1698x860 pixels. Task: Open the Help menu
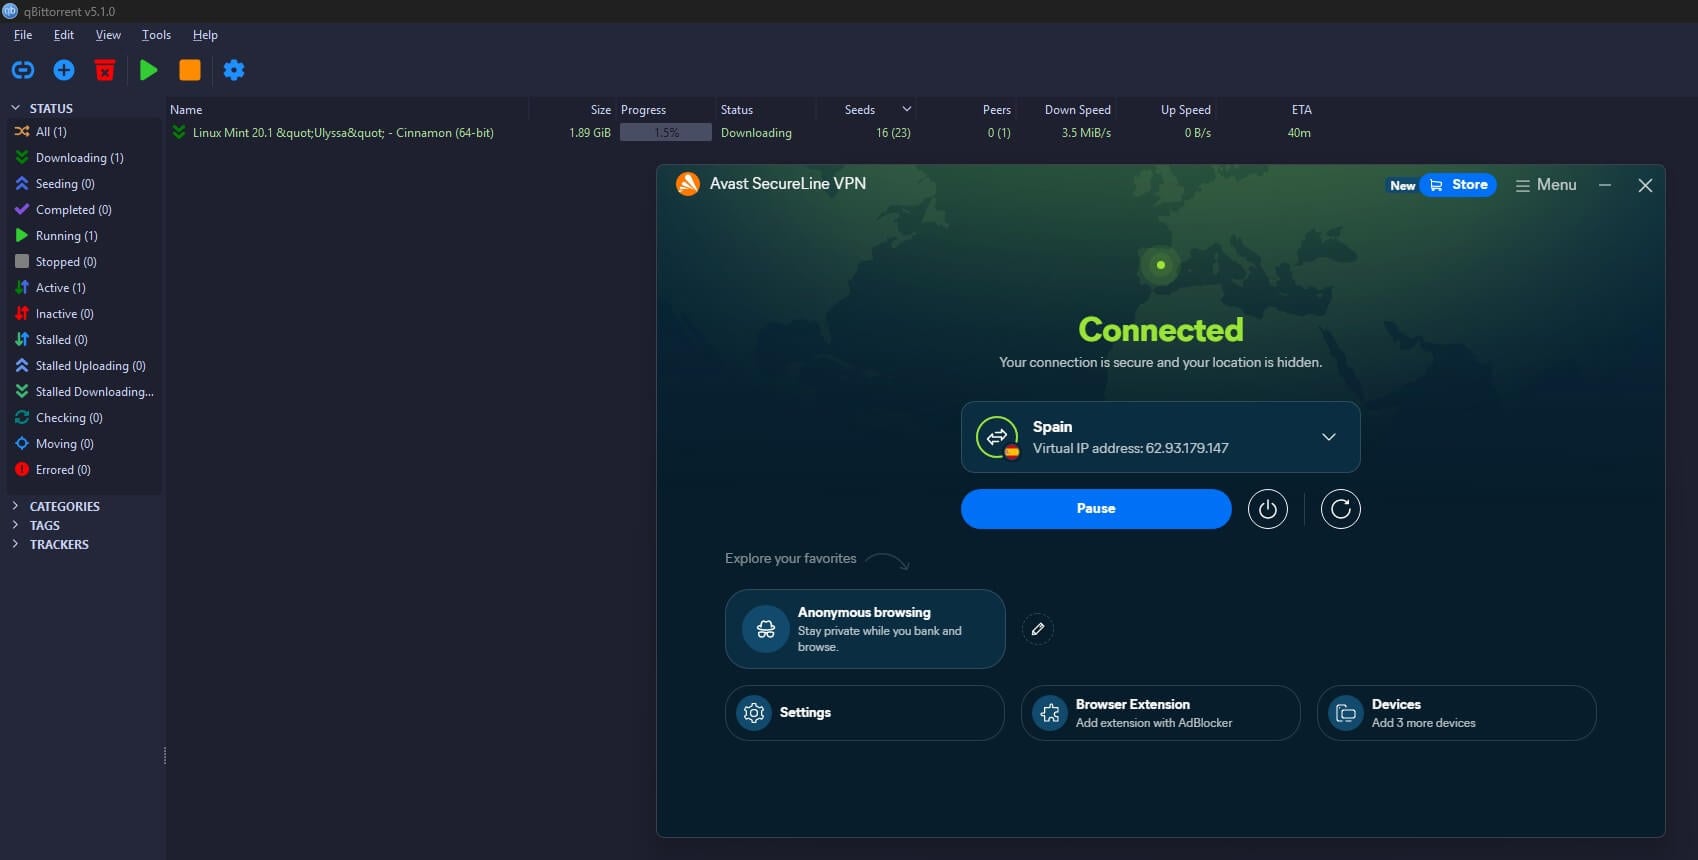[x=205, y=35]
